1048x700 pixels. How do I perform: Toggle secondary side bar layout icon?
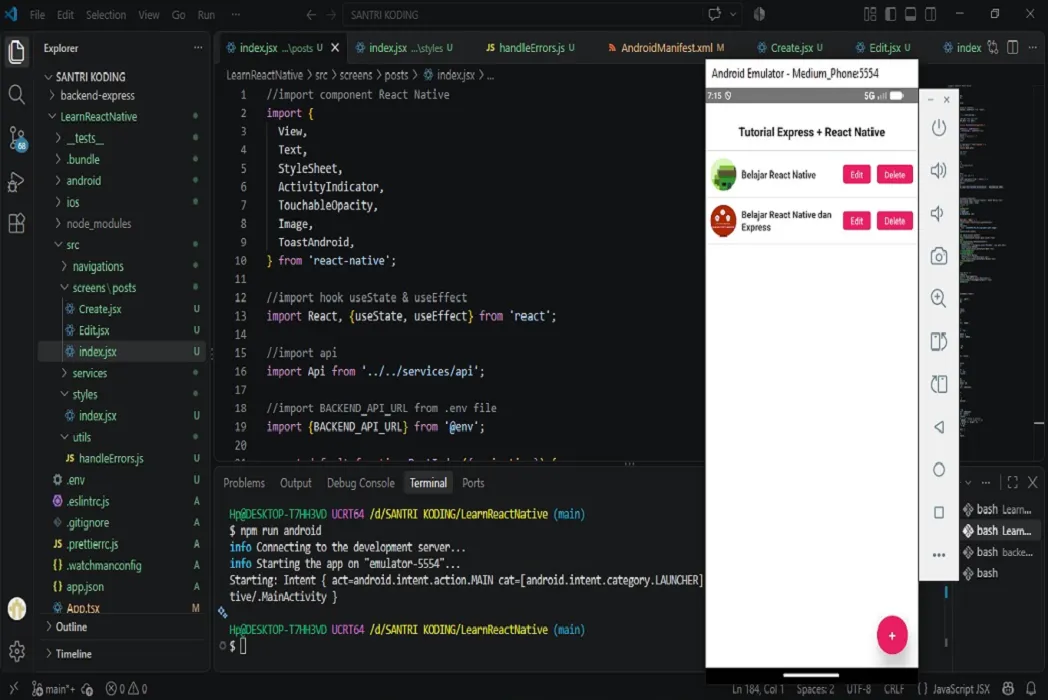[930, 14]
